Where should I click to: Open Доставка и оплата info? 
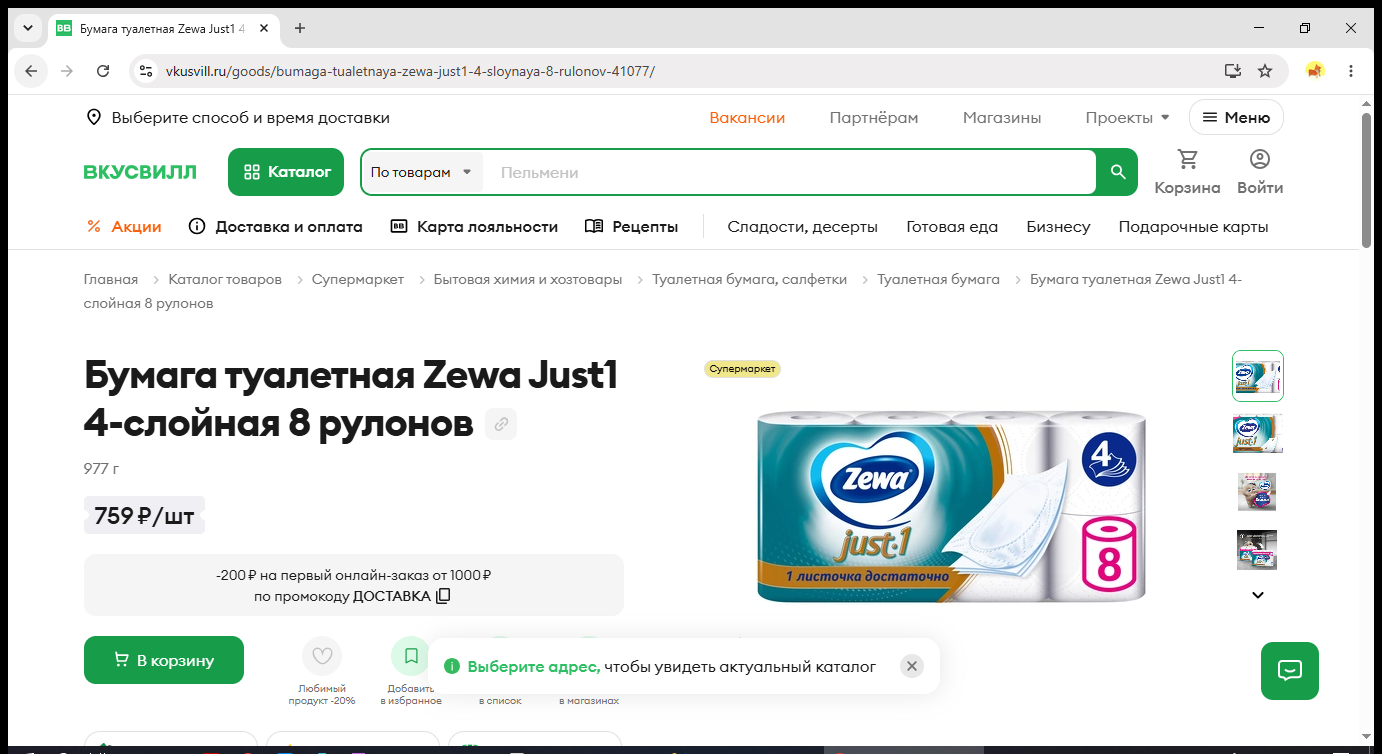pyautogui.click(x=276, y=227)
